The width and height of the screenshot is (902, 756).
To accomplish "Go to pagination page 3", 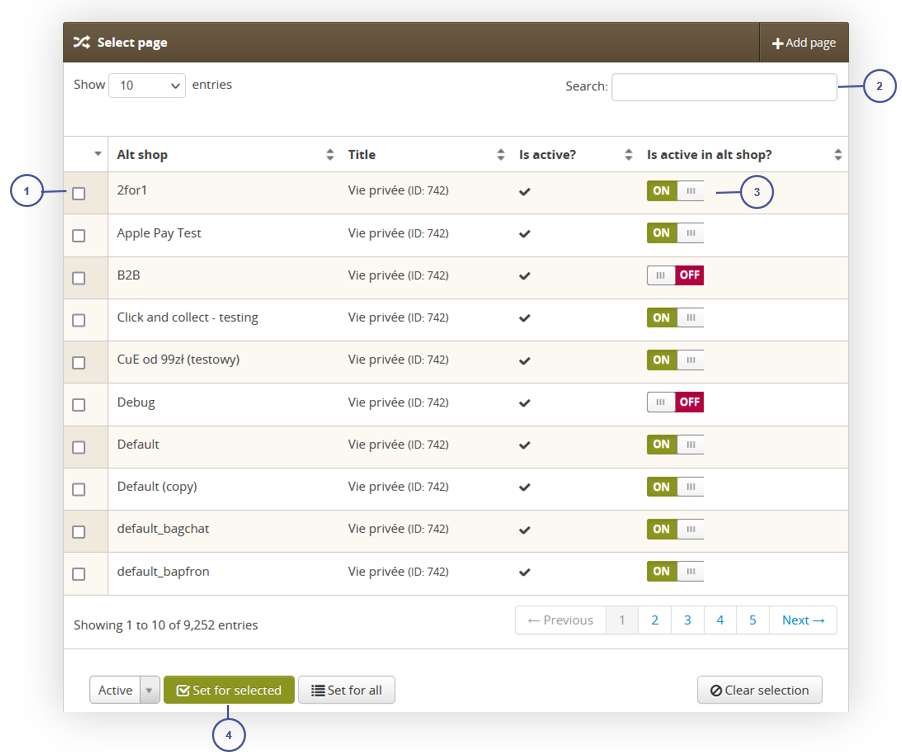I will click(687, 620).
